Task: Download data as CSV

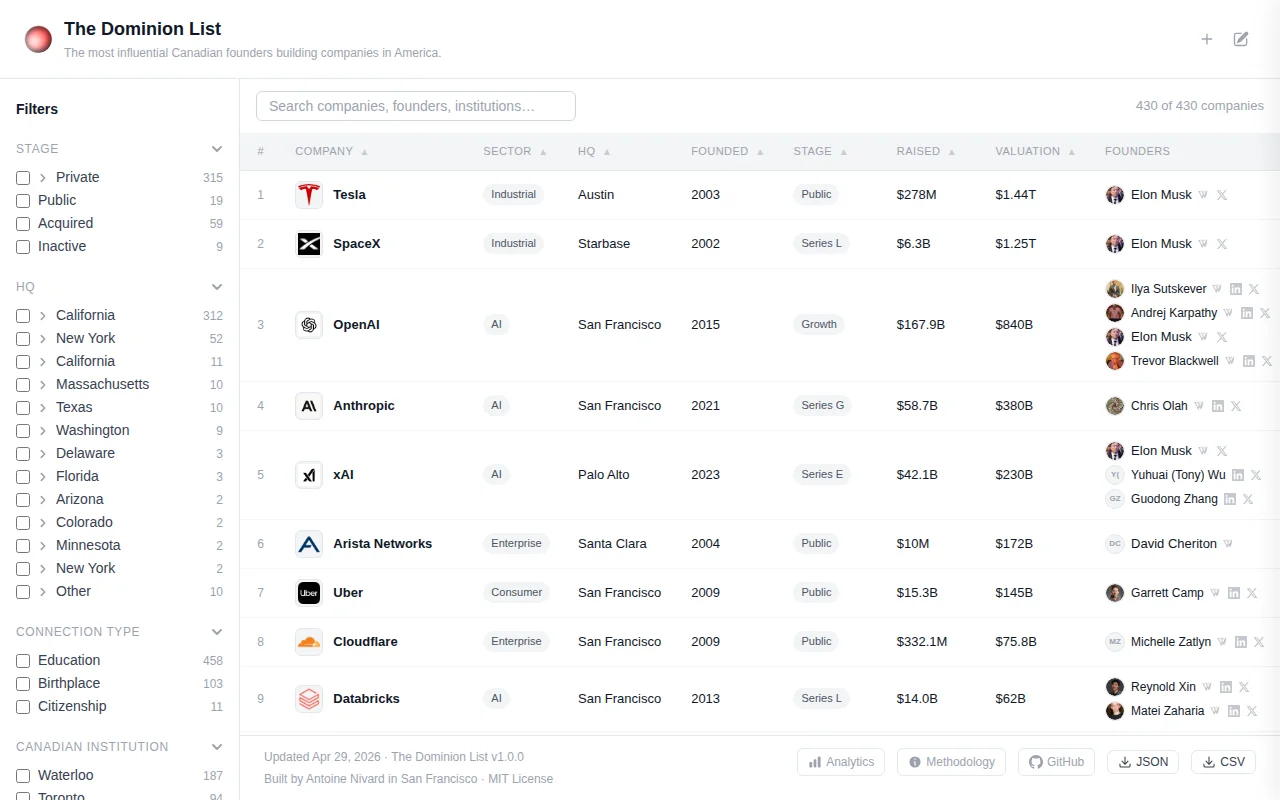Action: tap(1223, 762)
